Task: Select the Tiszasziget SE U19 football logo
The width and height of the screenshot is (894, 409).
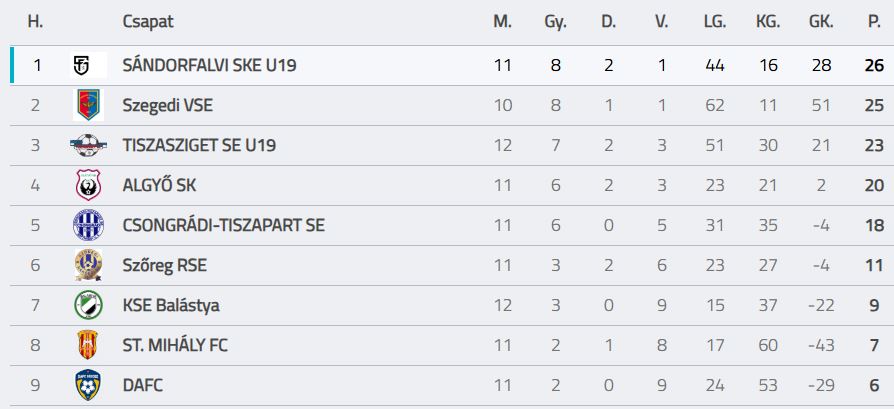Action: [88, 145]
